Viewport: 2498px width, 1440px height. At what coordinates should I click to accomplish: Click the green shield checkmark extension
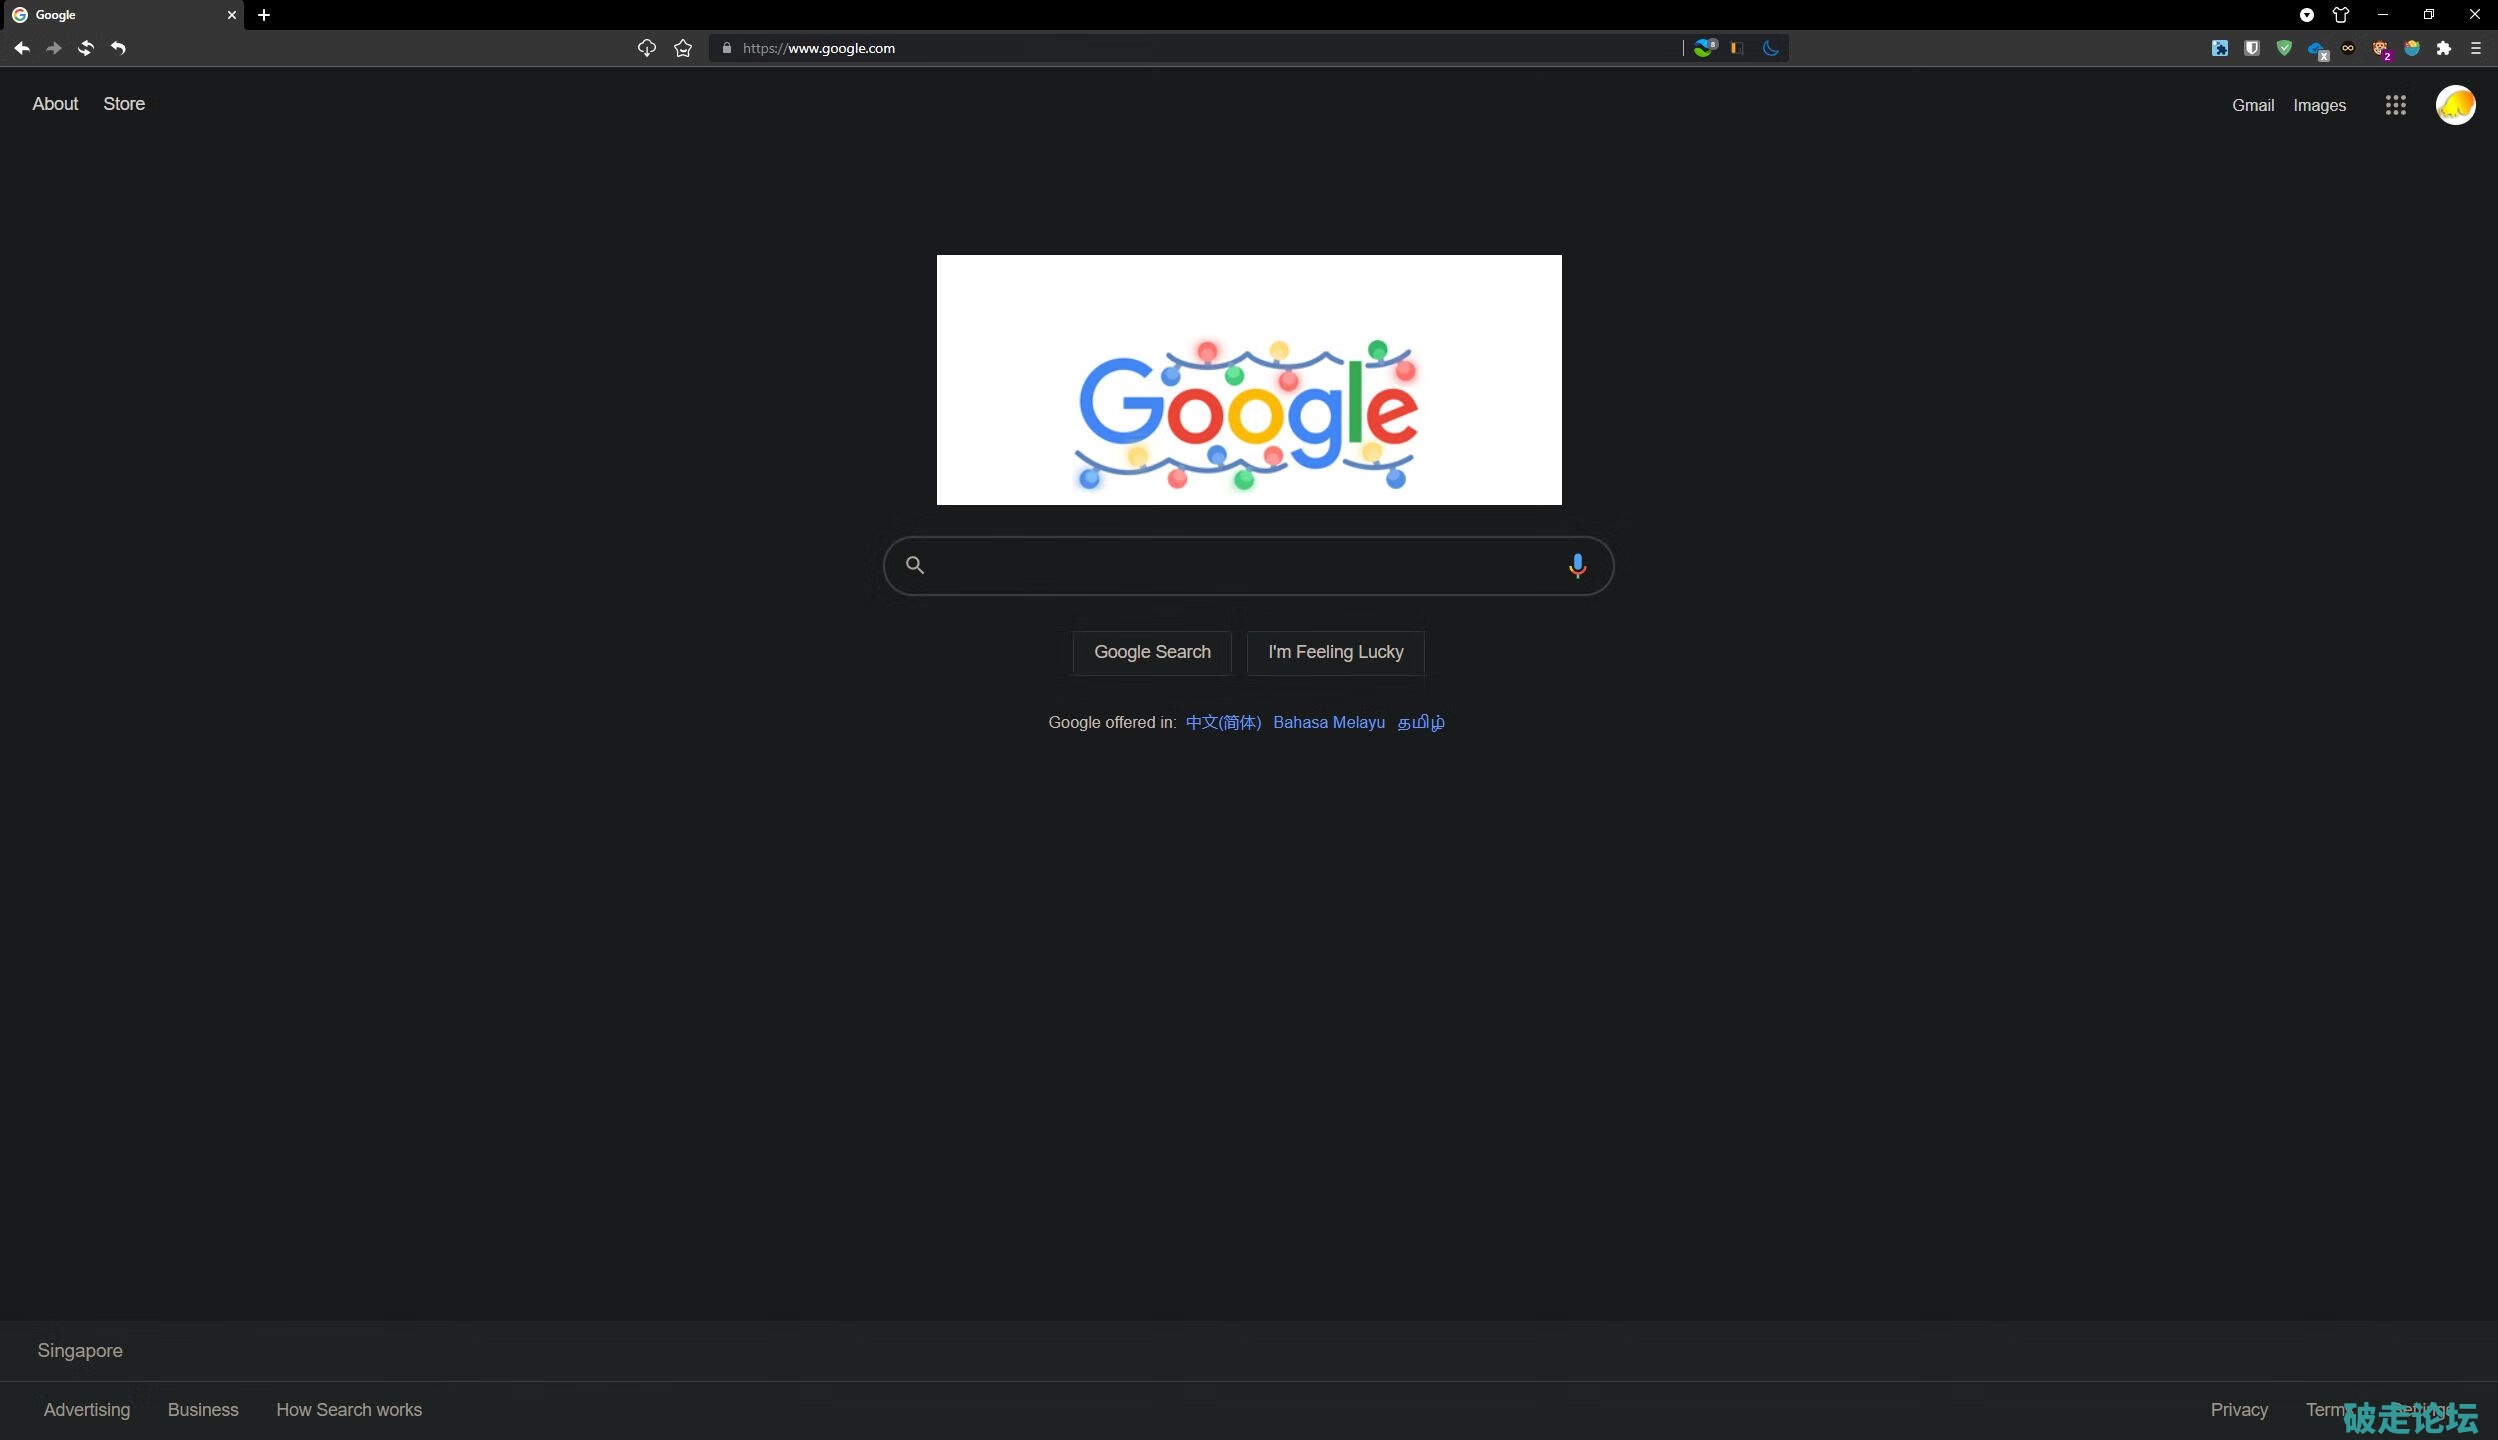pos(2284,48)
